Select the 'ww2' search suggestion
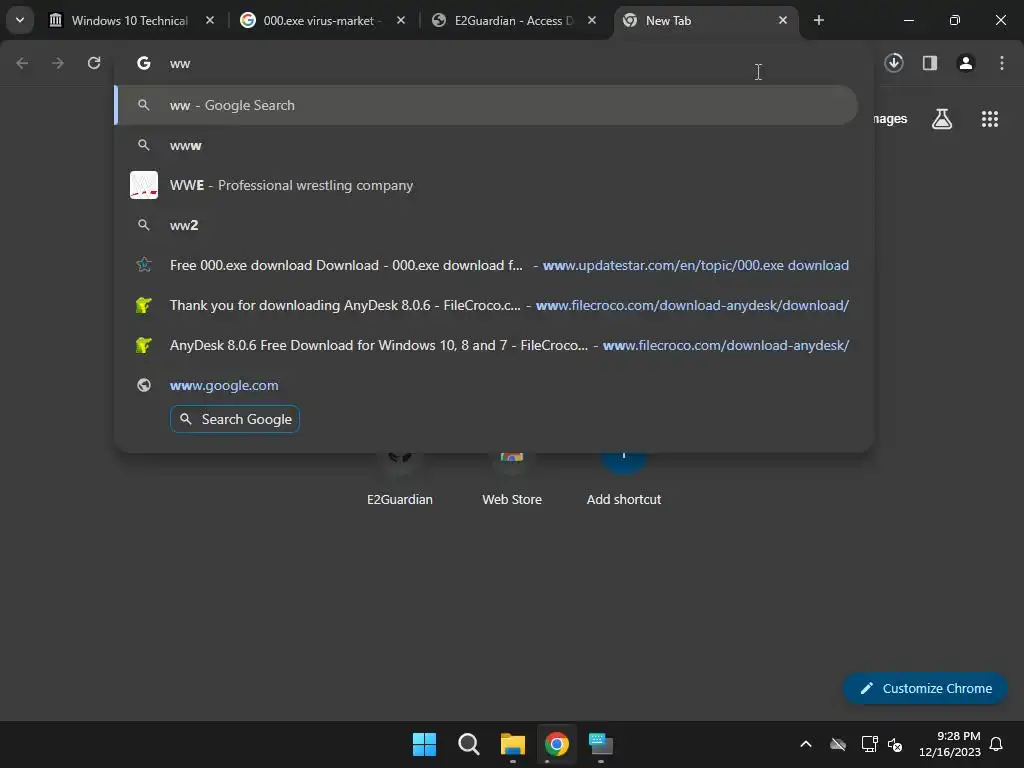 coord(486,225)
